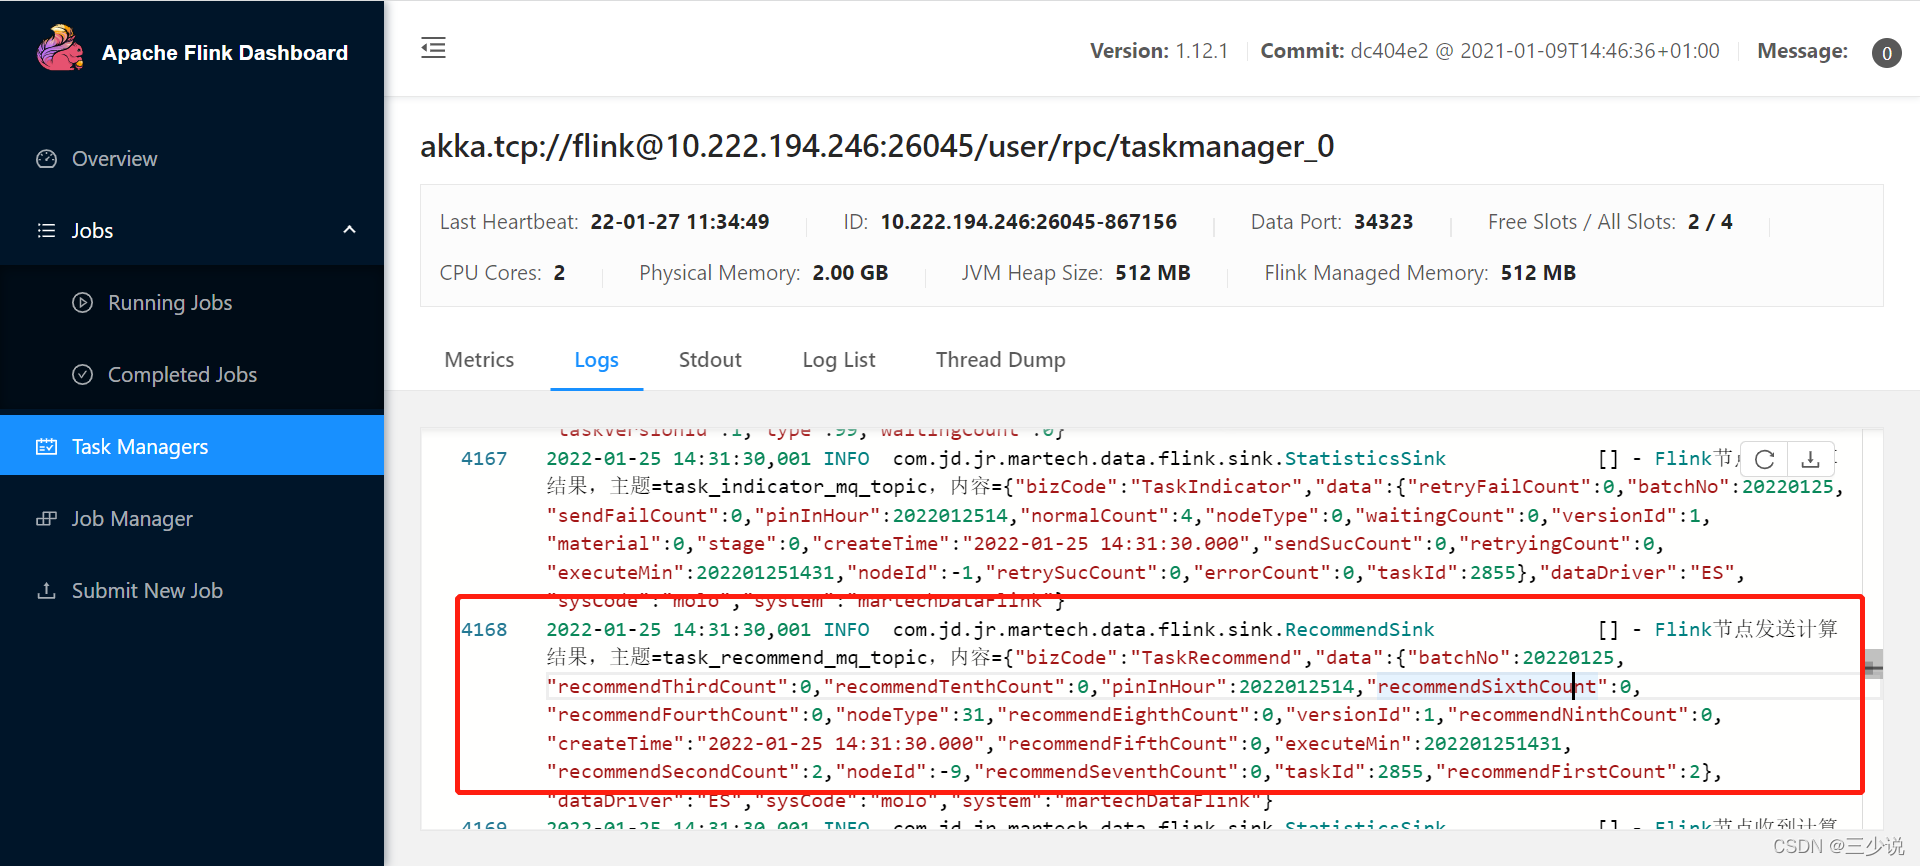Screen dimensions: 1920x866
Task: Switch to the Stdout tab
Action: click(710, 360)
